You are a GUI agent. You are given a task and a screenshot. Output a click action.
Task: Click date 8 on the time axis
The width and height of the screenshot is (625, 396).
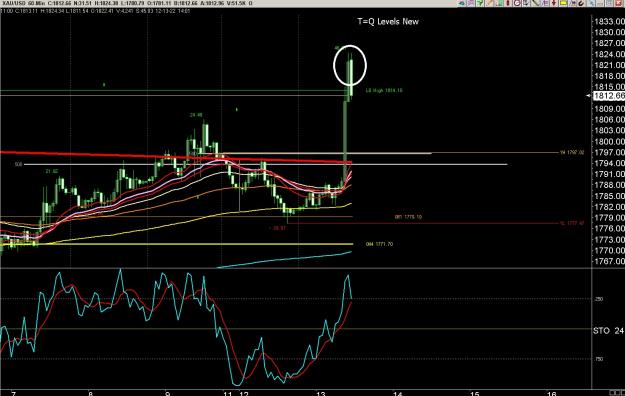click(x=90, y=394)
